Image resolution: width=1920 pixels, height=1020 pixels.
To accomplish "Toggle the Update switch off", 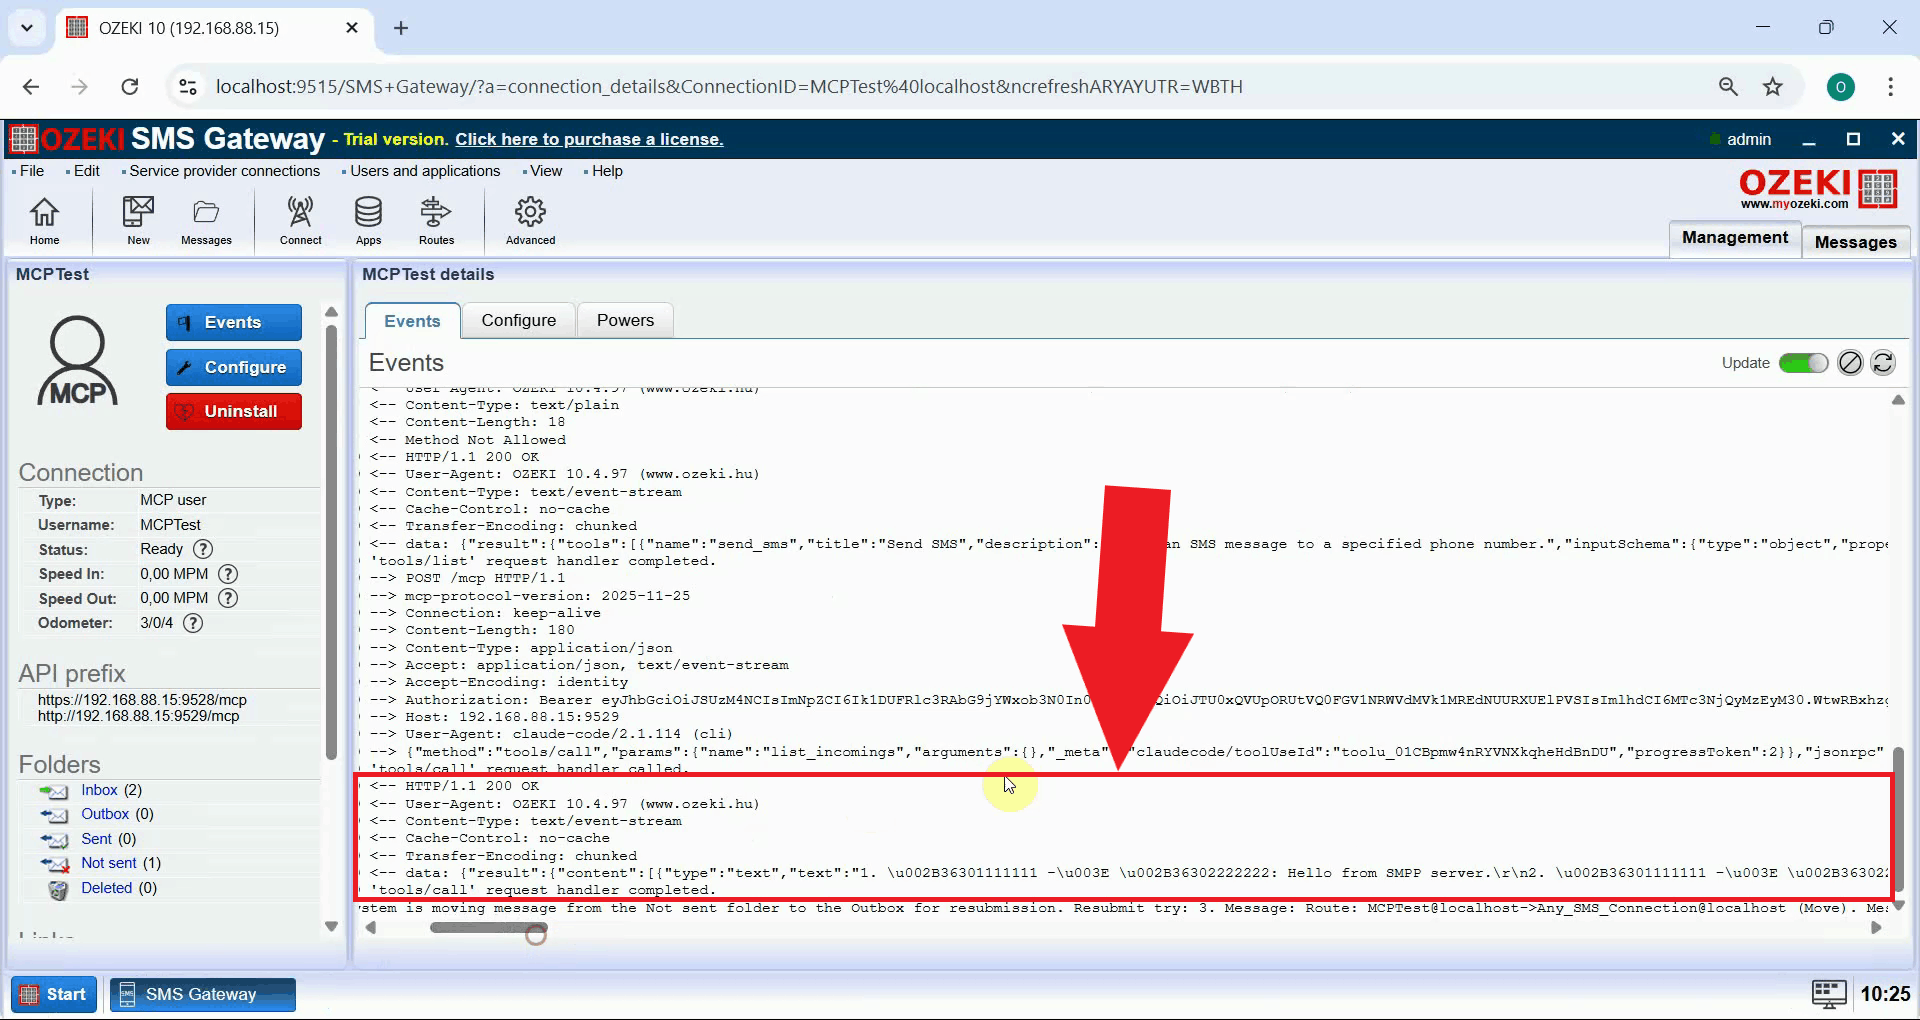I will click(1803, 363).
